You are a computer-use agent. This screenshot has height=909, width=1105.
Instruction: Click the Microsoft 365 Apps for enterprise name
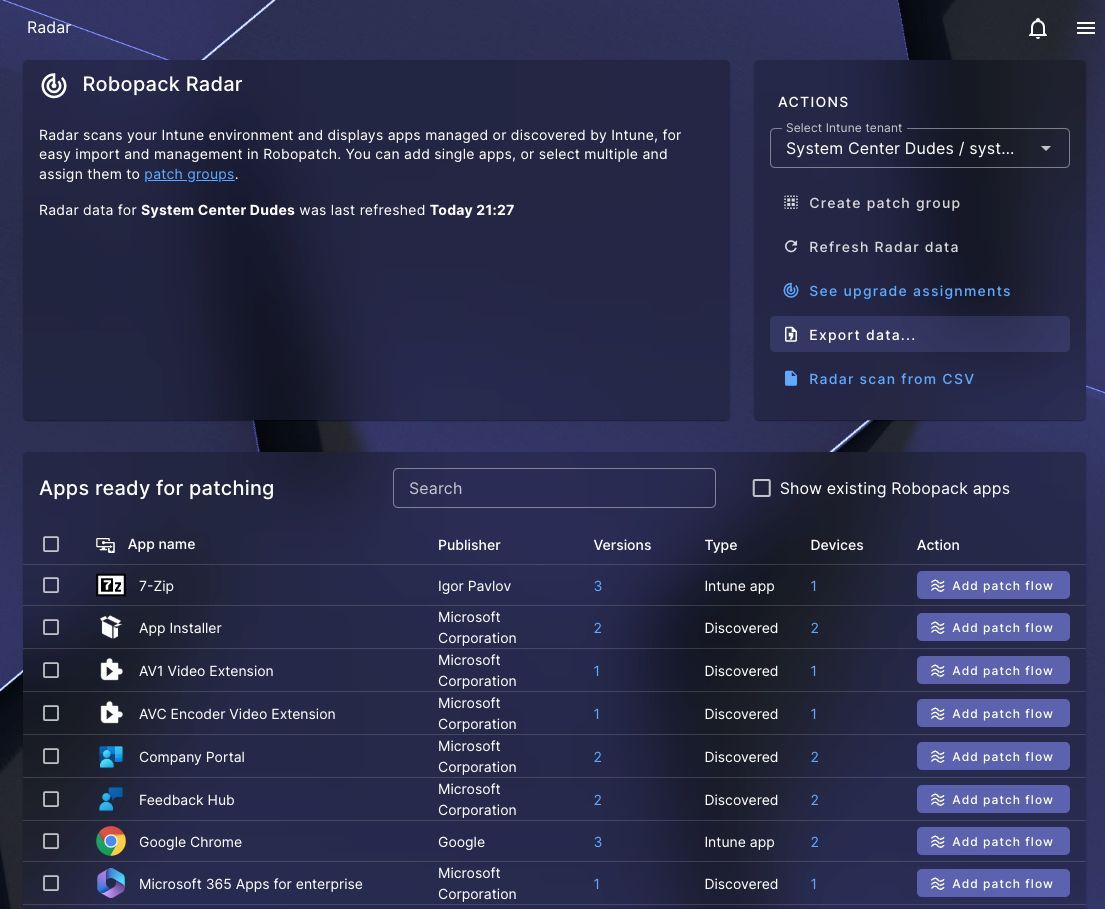point(250,884)
